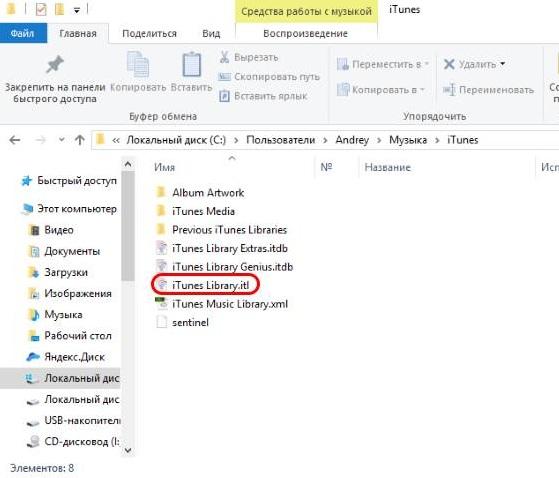Viewport: 559px width, 478px height.
Task: Click the Переименовать button
Action: pos(488,90)
